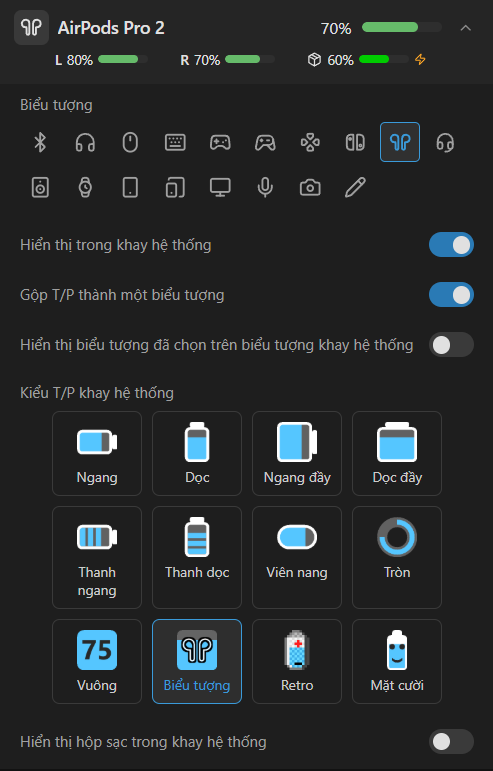Image resolution: width=493 pixels, height=771 pixels.
Task: Choose the camera icon
Action: tap(310, 187)
